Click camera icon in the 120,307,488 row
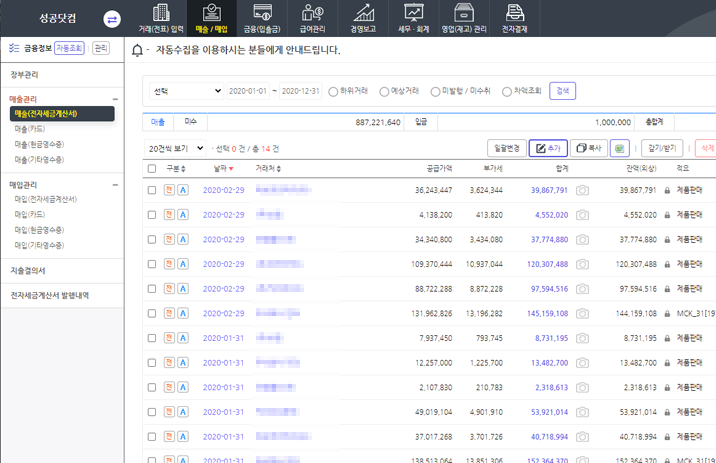The height and width of the screenshot is (463, 716). point(582,264)
